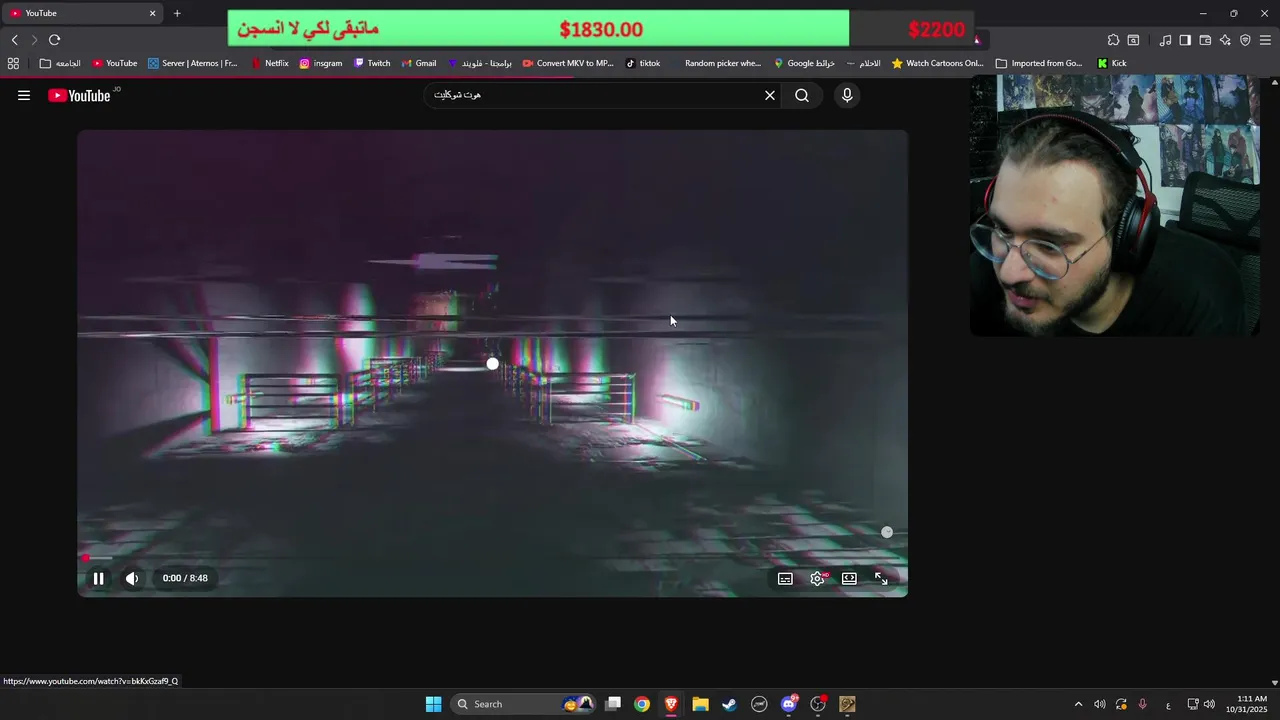The width and height of the screenshot is (1280, 720).
Task: Open File Explorer from the taskbar
Action: pos(700,704)
